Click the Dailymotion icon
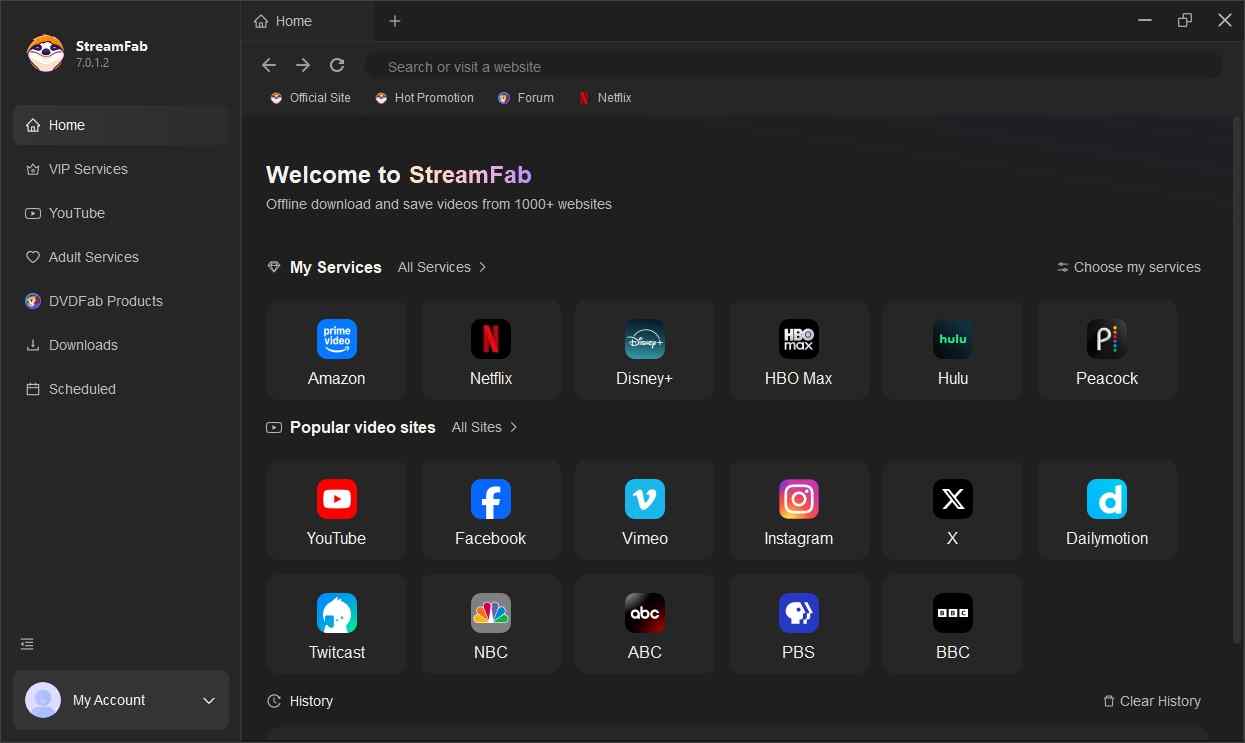The image size is (1245, 743). [1106, 510]
